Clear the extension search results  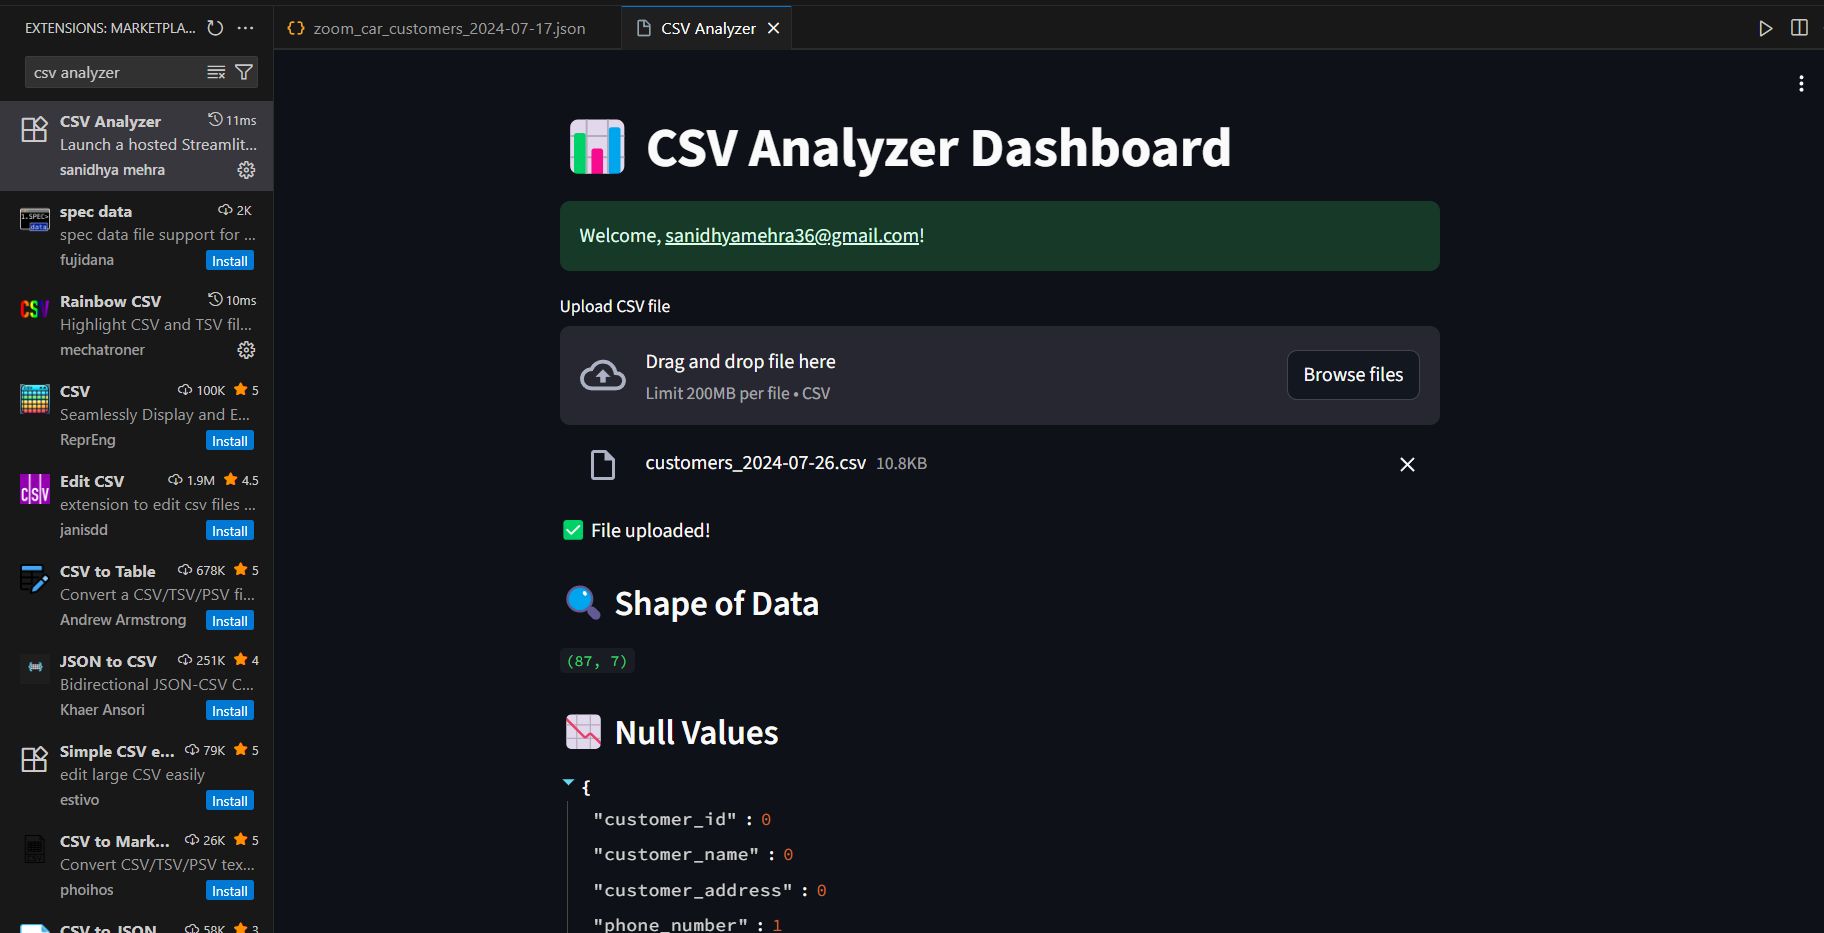coord(215,71)
